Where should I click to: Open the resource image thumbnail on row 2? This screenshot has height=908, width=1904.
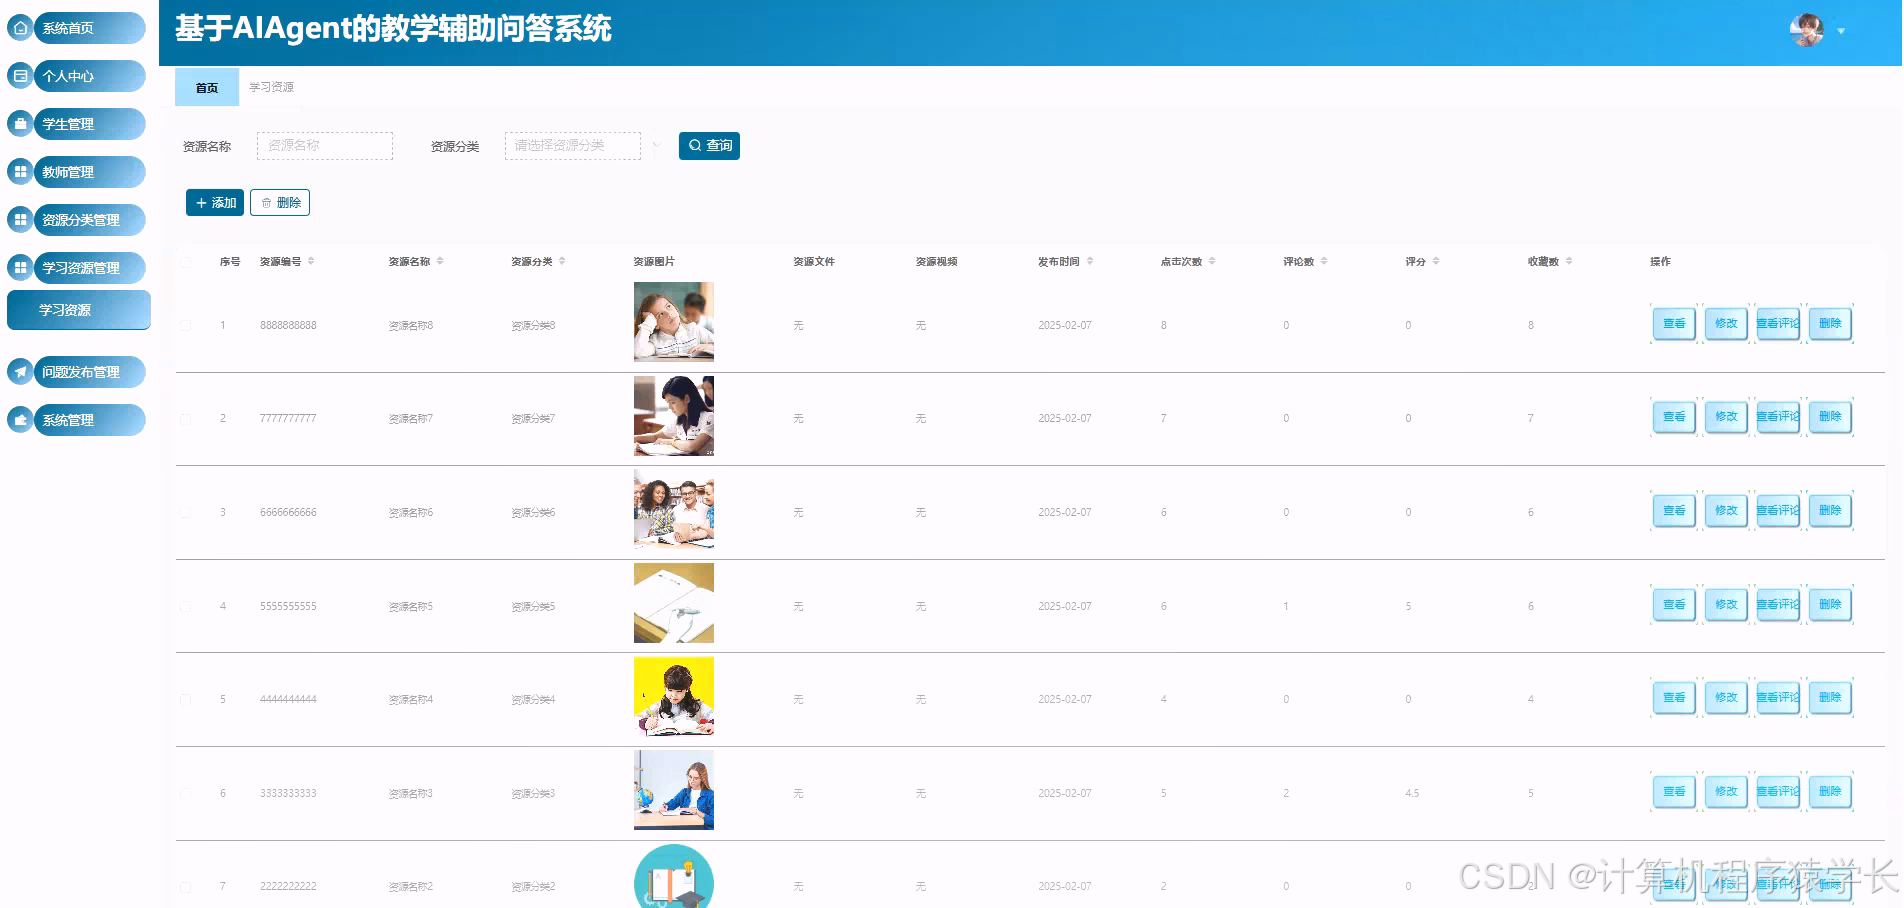click(673, 416)
